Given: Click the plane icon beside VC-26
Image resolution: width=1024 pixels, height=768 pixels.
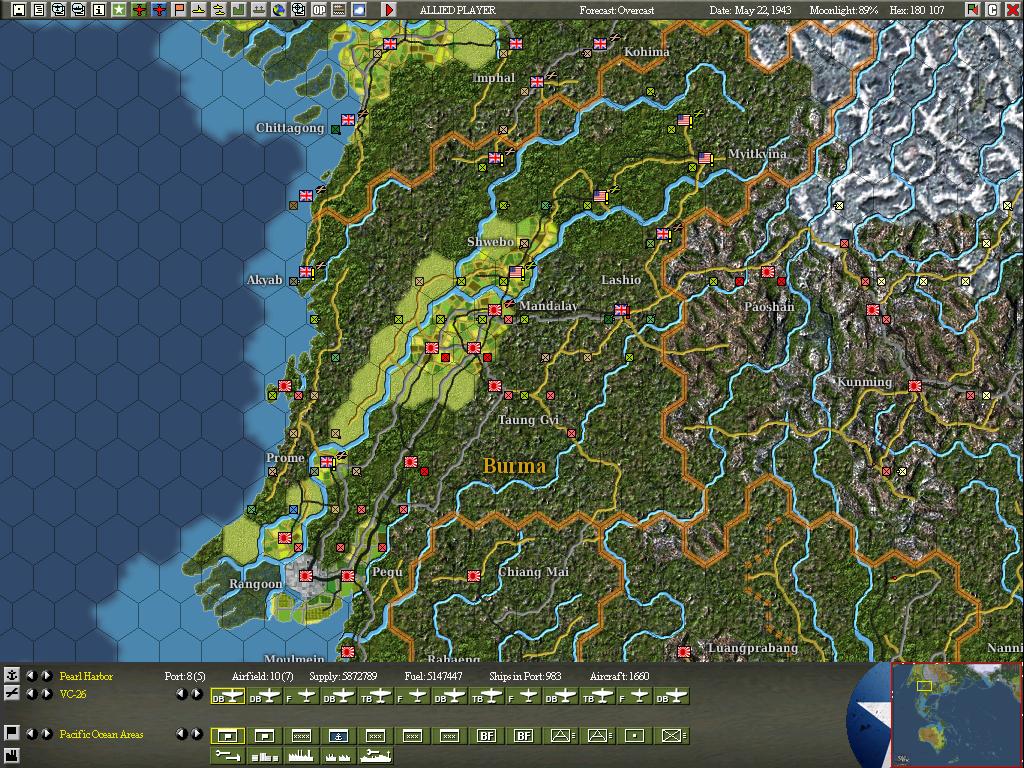Looking at the screenshot, I should coord(11,694).
